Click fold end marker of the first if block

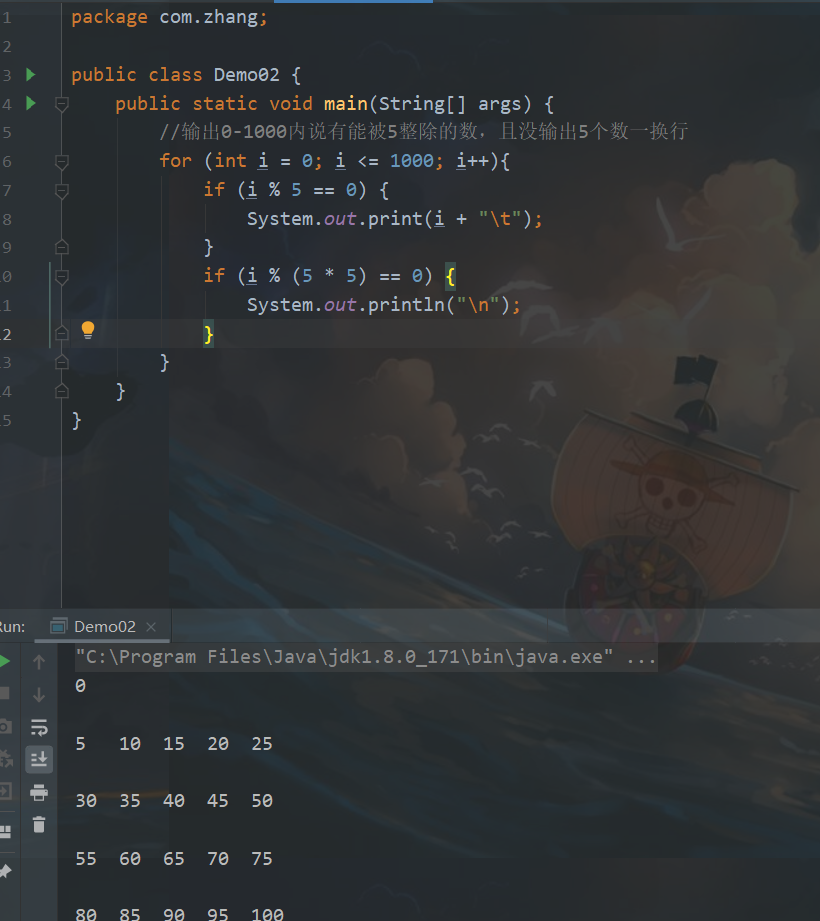(x=62, y=247)
